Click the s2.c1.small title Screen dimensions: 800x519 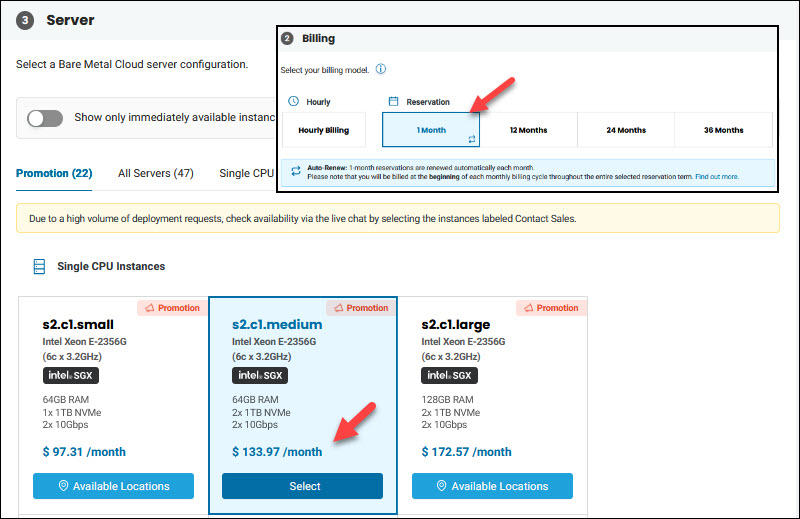[x=78, y=325]
